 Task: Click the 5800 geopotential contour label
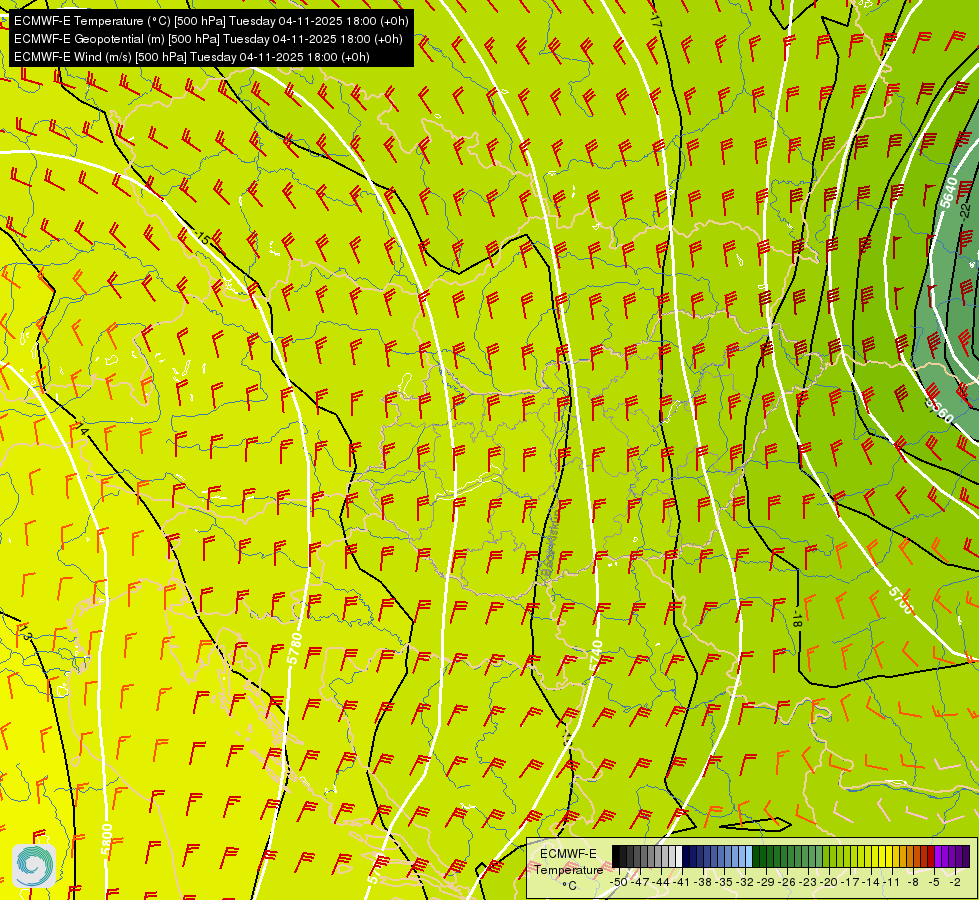(x=107, y=840)
